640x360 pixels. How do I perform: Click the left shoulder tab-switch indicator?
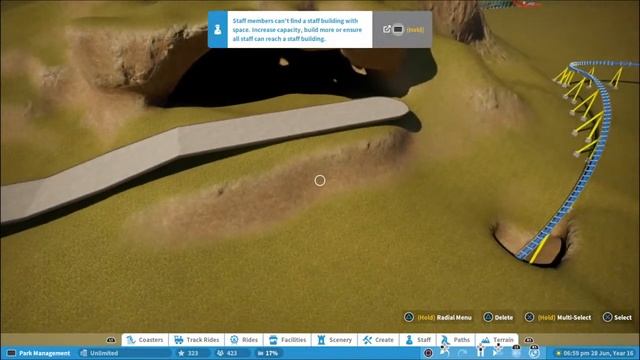[x=111, y=340]
